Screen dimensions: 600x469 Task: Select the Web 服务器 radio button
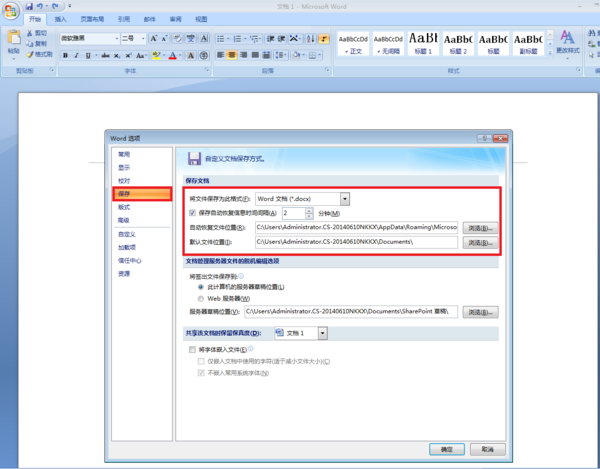pos(201,299)
